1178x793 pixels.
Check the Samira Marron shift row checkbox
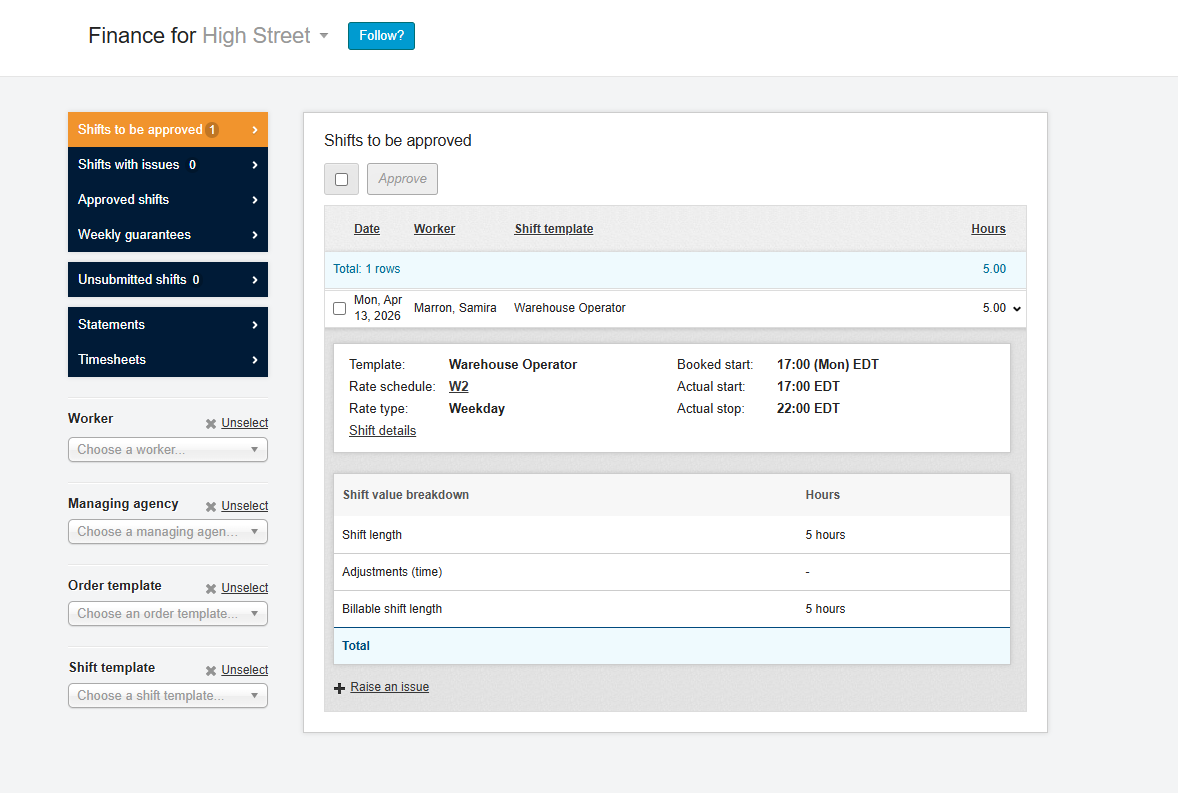pos(339,308)
